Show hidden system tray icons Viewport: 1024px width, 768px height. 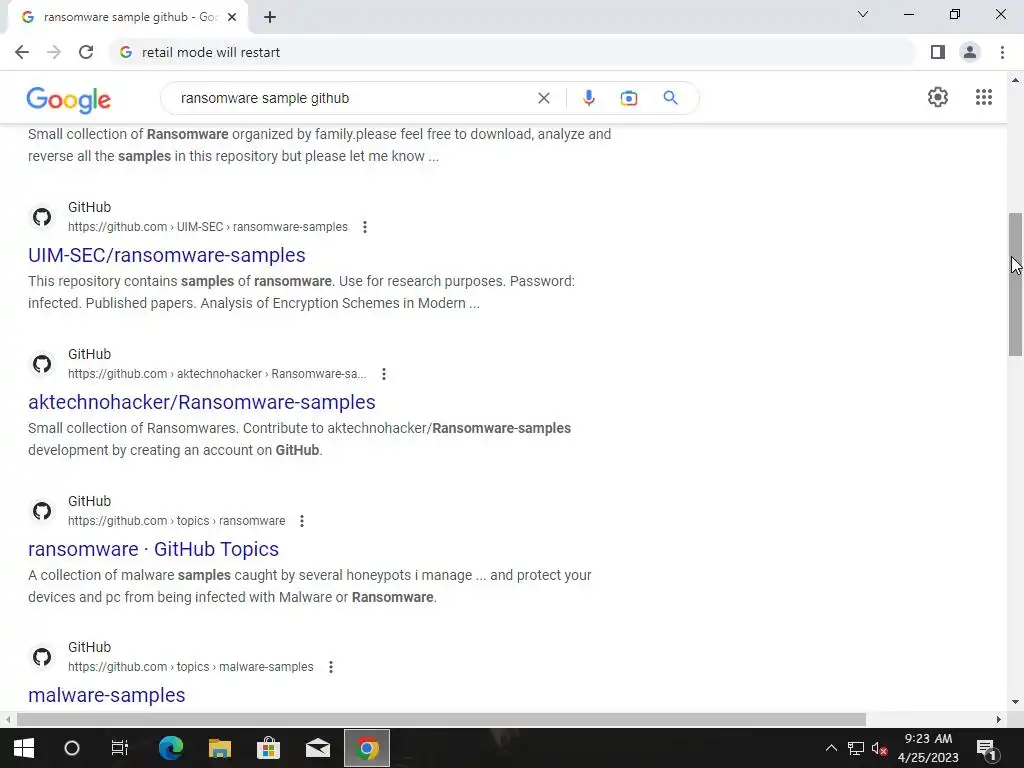(831, 748)
